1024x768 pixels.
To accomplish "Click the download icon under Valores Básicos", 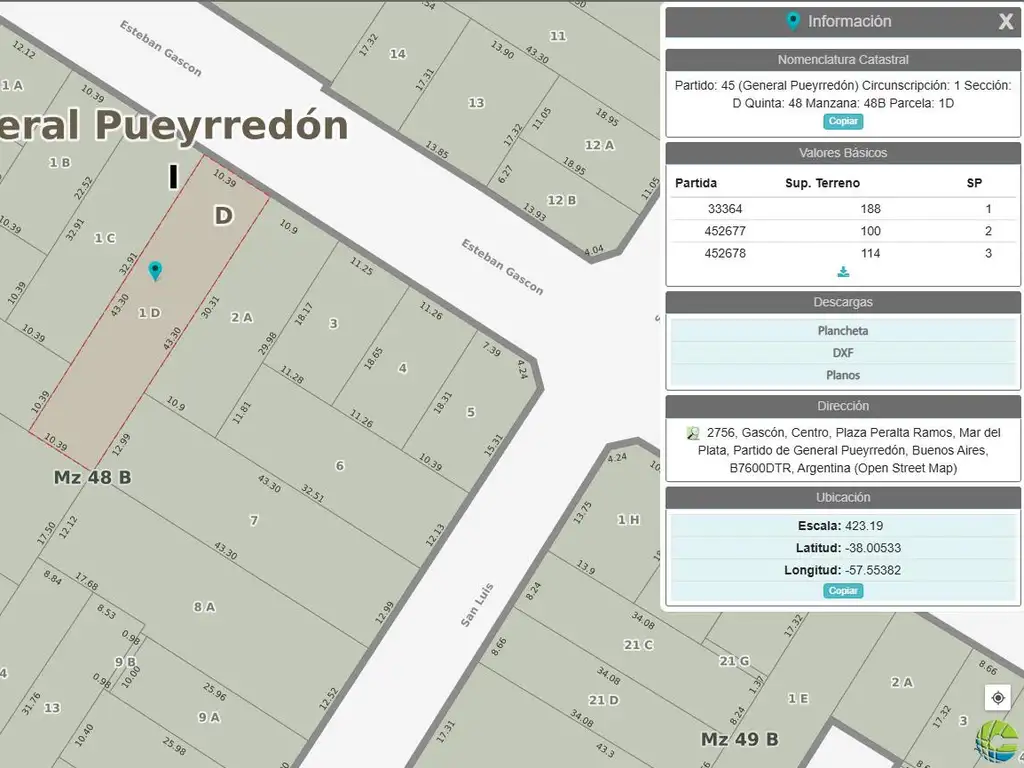I will pyautogui.click(x=843, y=272).
